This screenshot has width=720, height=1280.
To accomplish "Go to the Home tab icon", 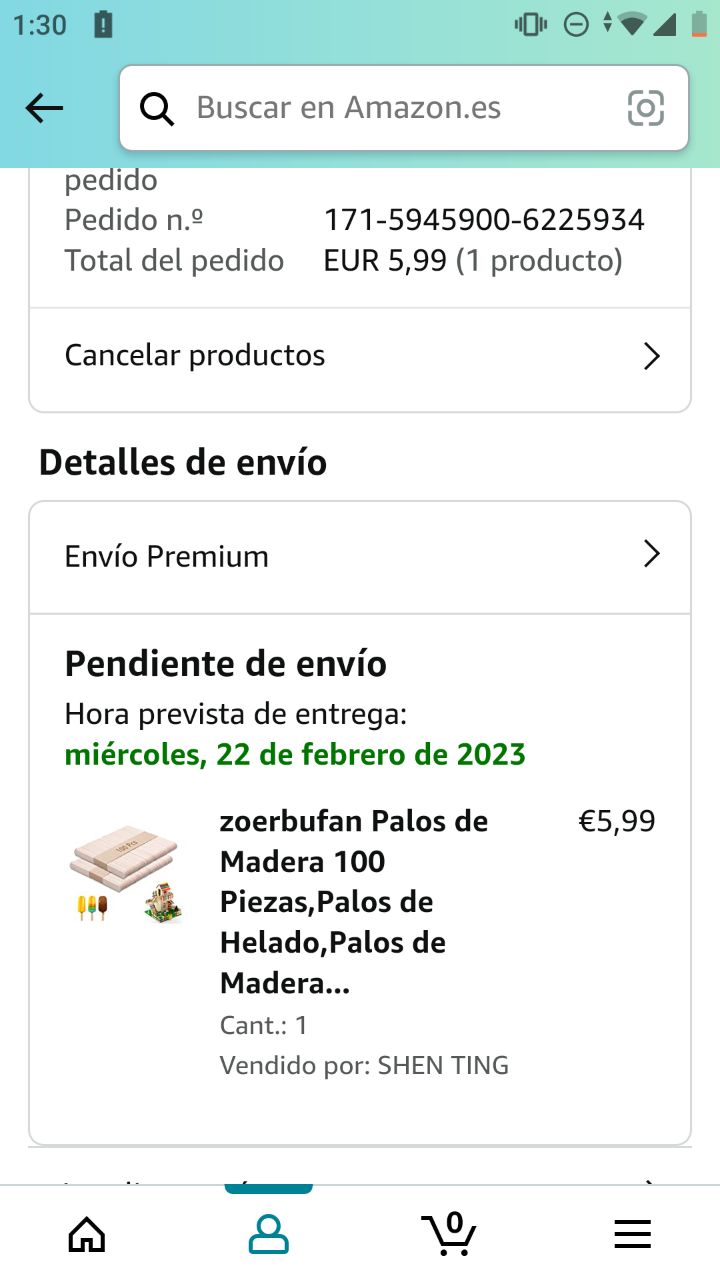I will (87, 1233).
